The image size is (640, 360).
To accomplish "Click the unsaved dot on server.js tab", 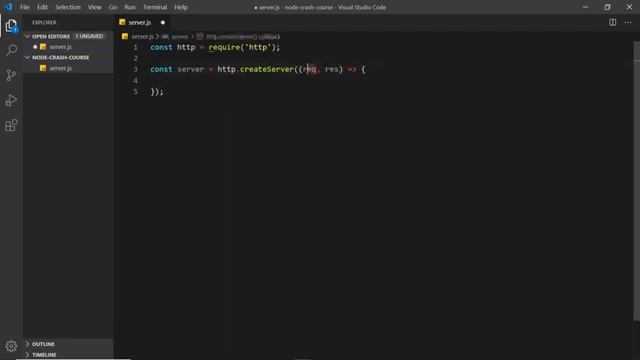I will click(163, 22).
